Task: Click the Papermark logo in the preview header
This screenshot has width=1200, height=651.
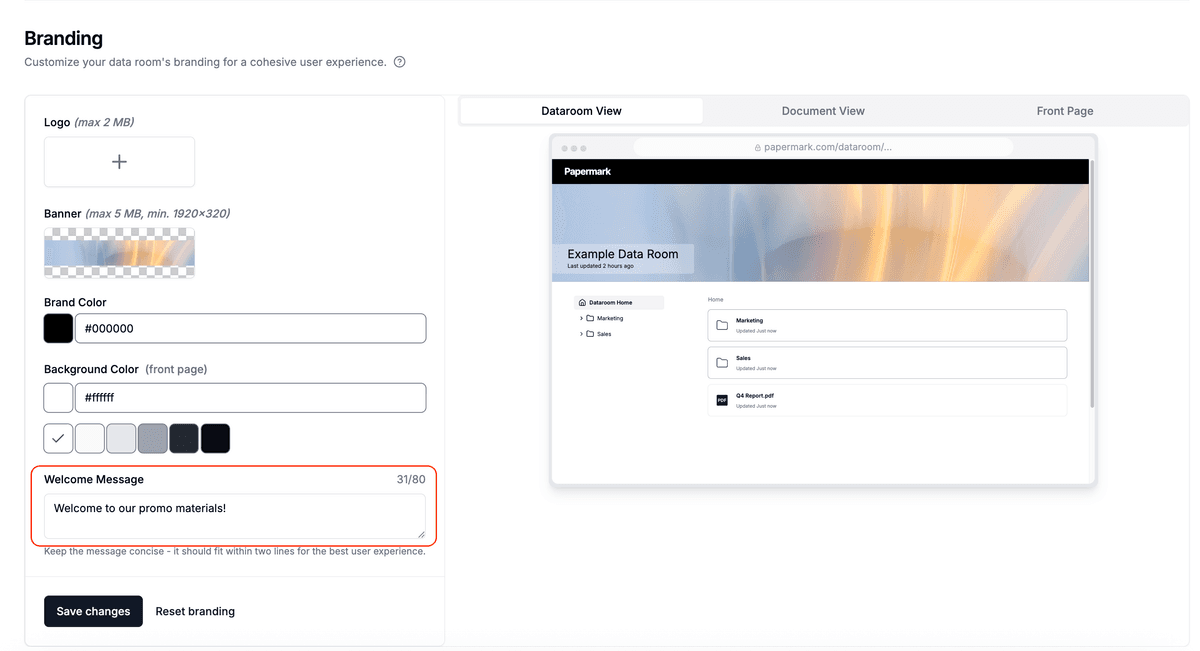Action: [587, 172]
